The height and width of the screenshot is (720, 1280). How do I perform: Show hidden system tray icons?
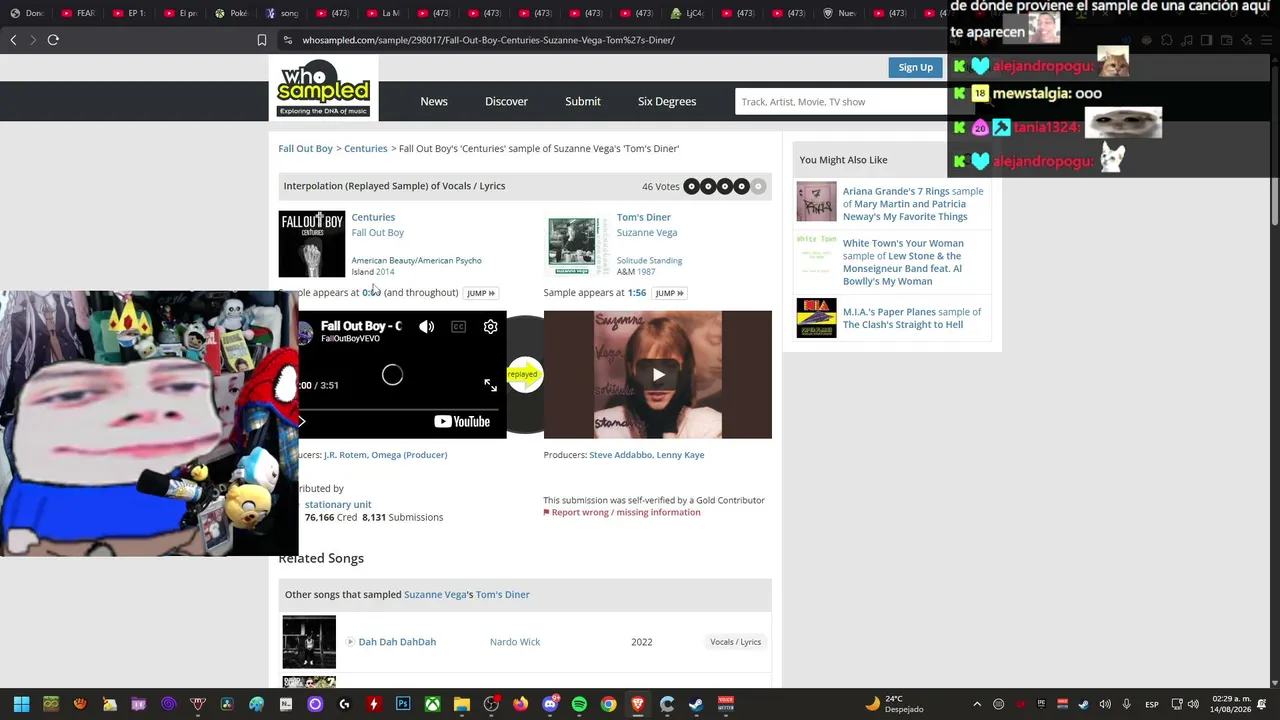point(977,704)
